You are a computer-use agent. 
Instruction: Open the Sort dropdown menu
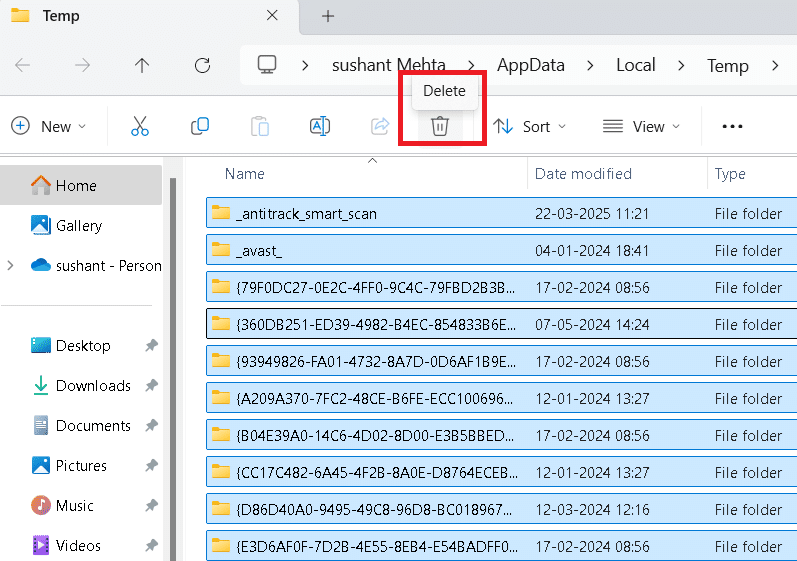pos(529,126)
